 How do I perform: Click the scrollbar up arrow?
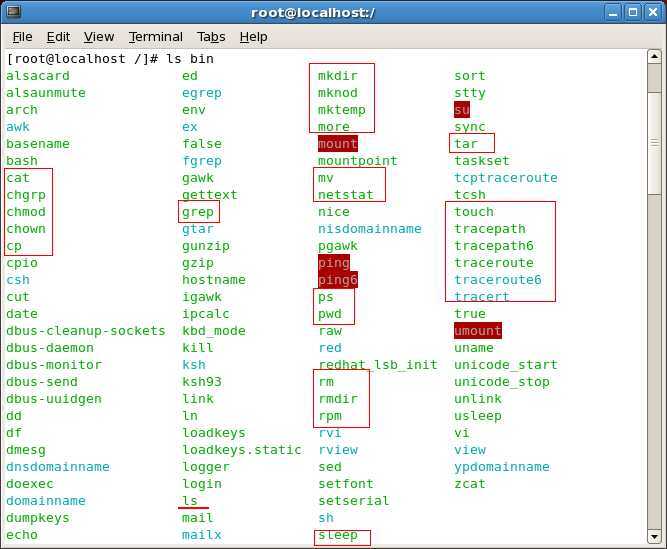(x=654, y=56)
